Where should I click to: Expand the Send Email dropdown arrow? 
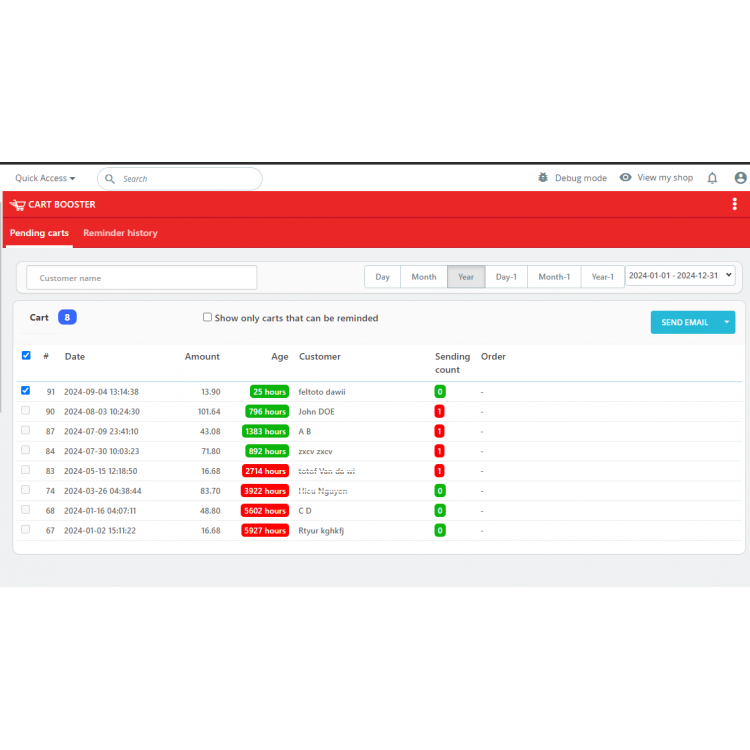click(x=726, y=322)
